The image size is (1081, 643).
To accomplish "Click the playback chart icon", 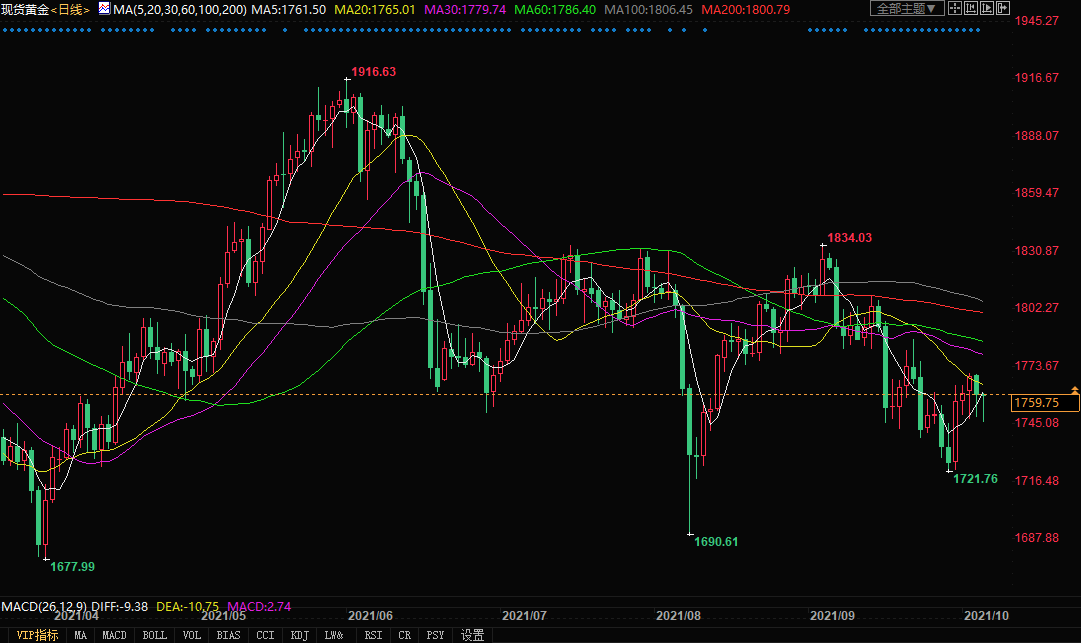I will [988, 9].
